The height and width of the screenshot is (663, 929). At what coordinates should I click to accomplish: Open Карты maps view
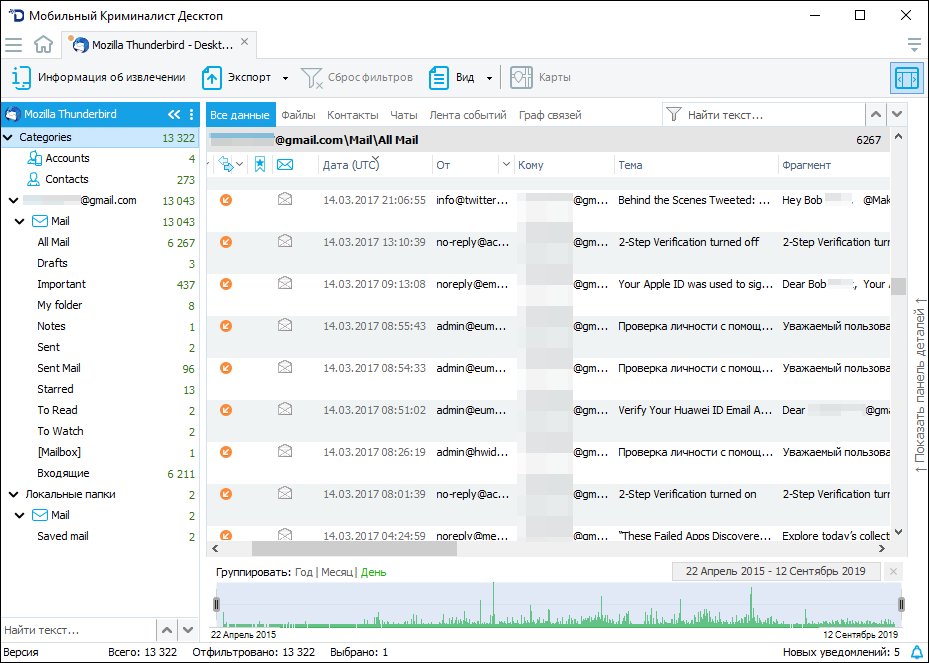tap(540, 78)
